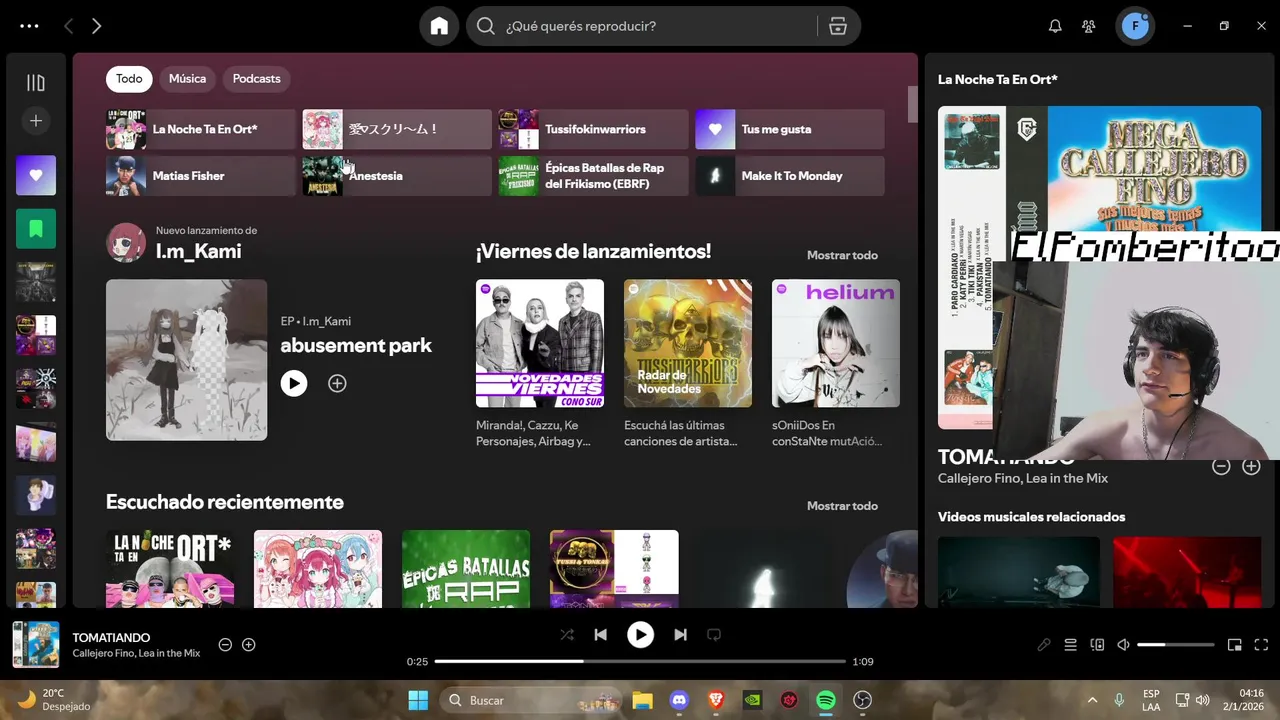The image size is (1280, 720).
Task: Adjust the volume slider
Action: click(x=1176, y=645)
